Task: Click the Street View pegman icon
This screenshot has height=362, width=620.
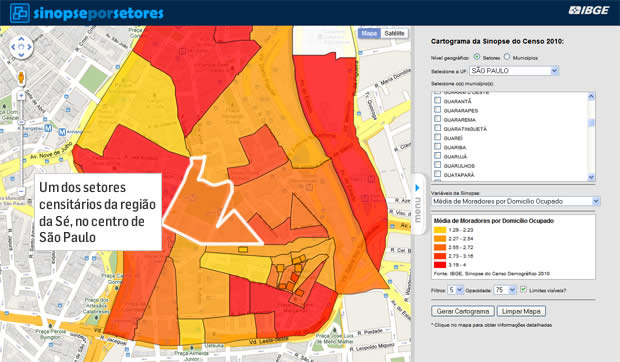Action: pos(21,77)
